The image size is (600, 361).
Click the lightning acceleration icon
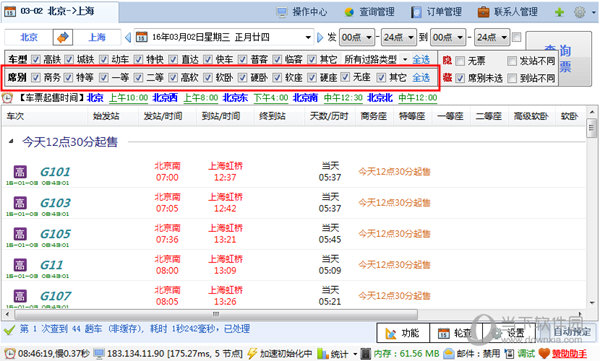point(251,353)
